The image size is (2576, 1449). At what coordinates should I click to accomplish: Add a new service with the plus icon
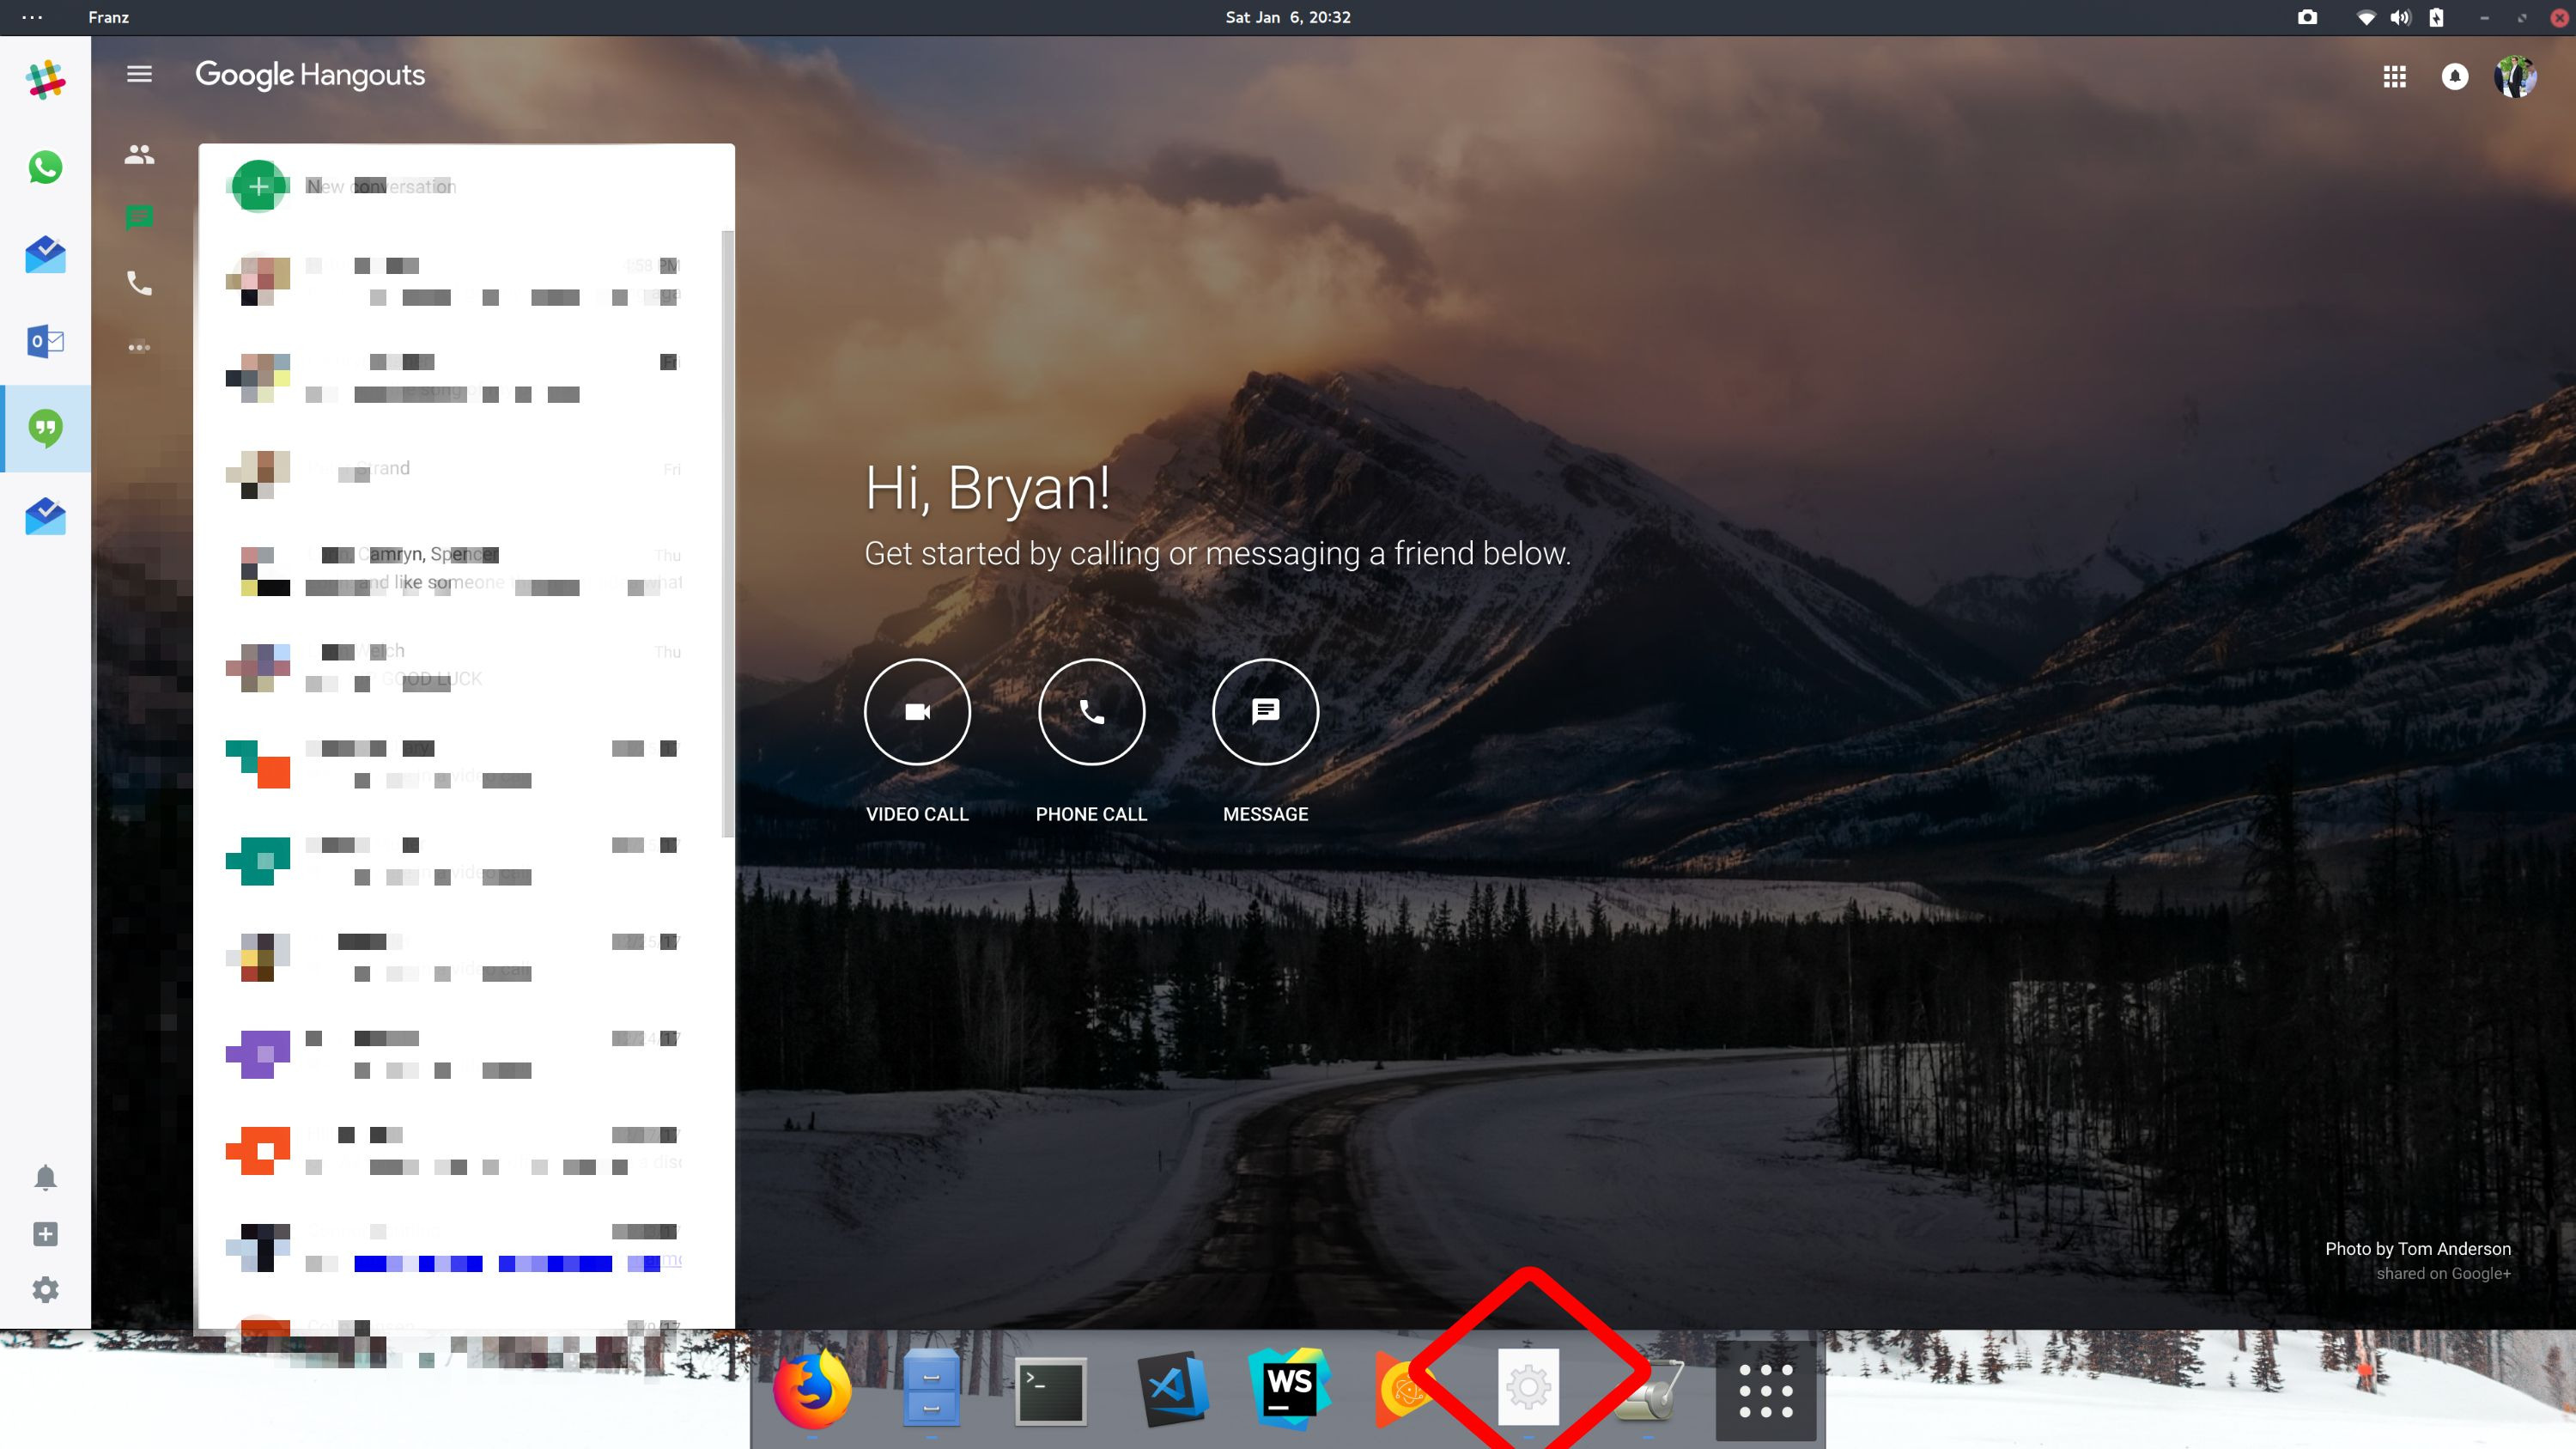pos(44,1234)
